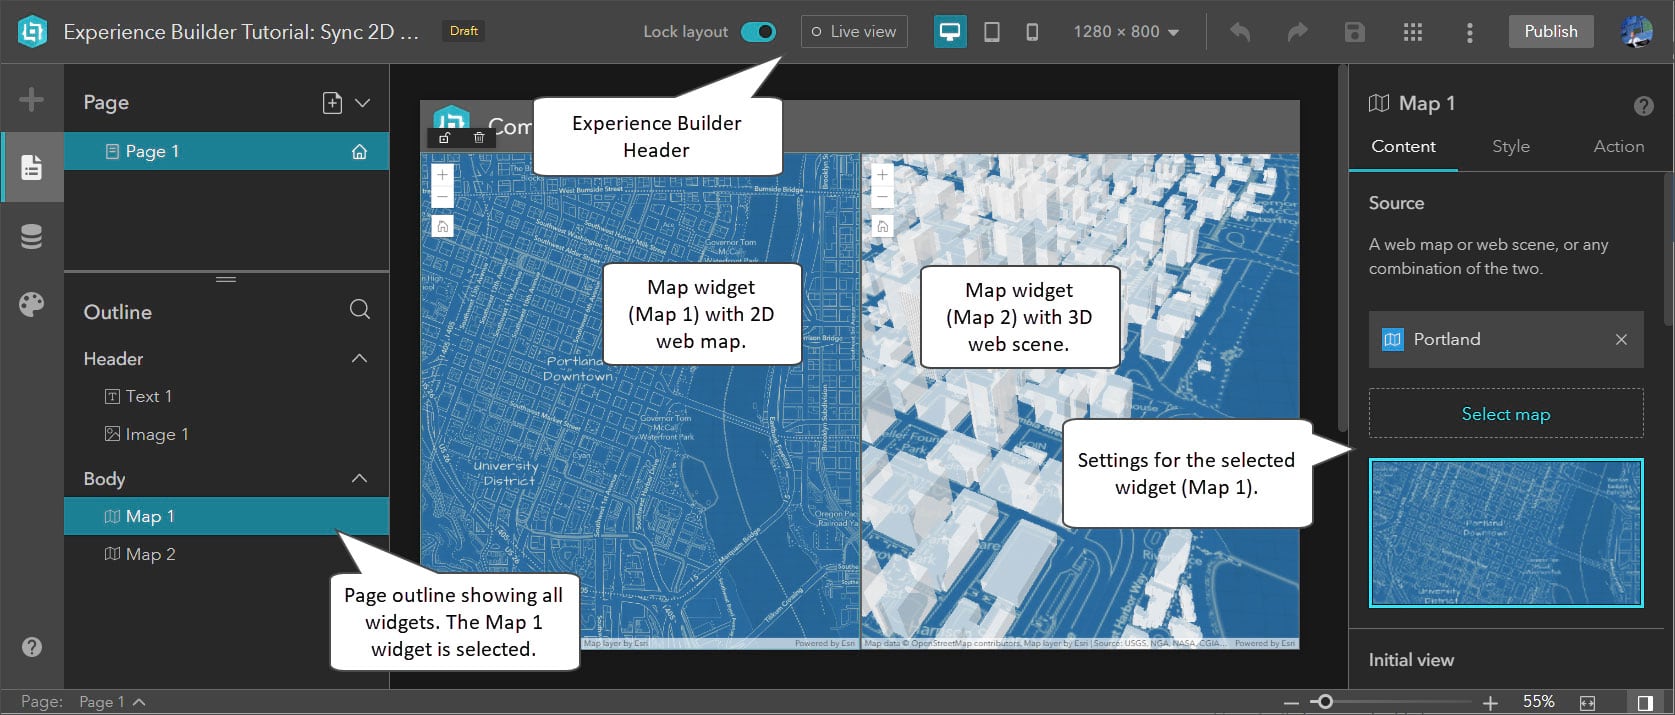Decrease canvas zoom with minus button
The image size is (1675, 715).
click(x=1291, y=703)
